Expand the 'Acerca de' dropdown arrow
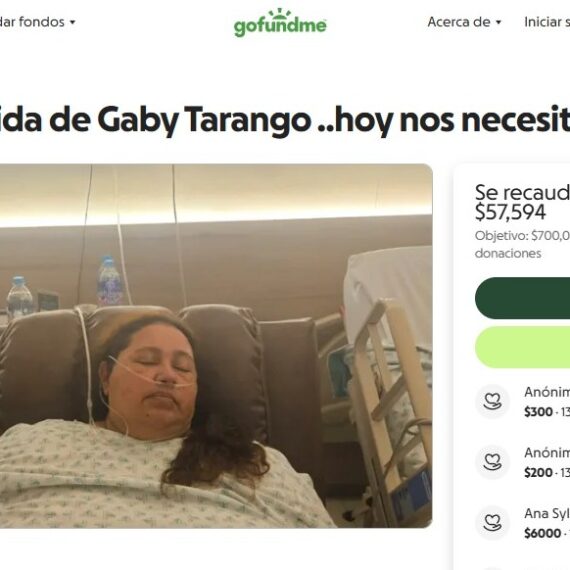Viewport: 570px width, 570px height. point(499,23)
